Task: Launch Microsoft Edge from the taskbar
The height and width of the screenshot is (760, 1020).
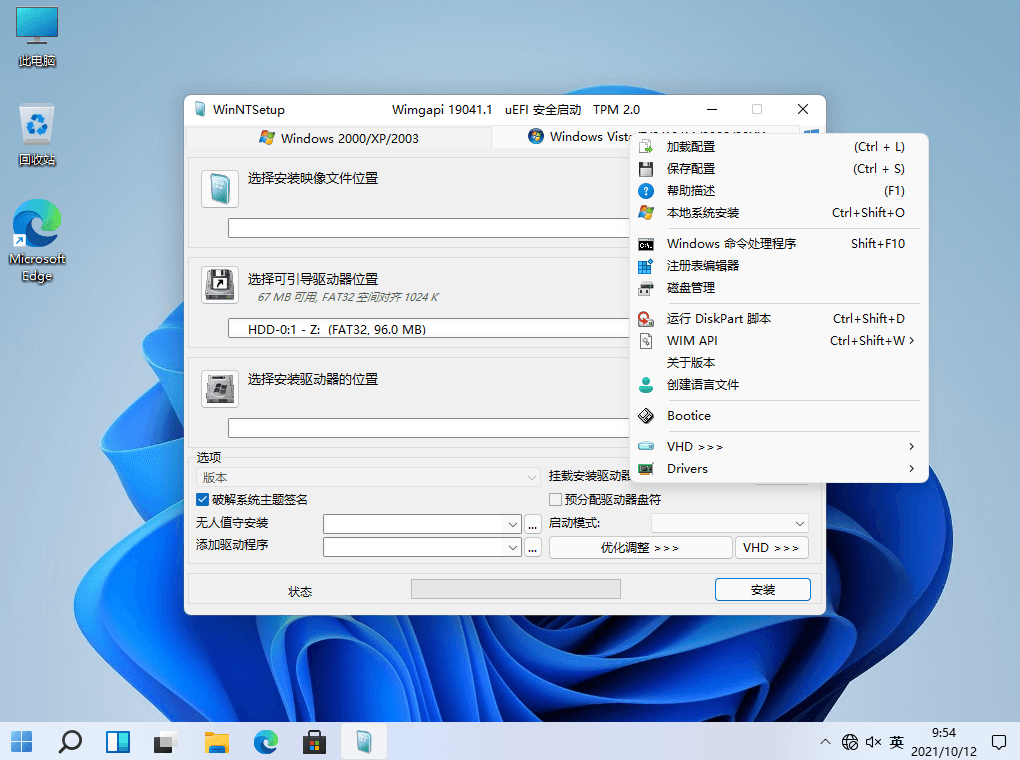Action: 265,742
